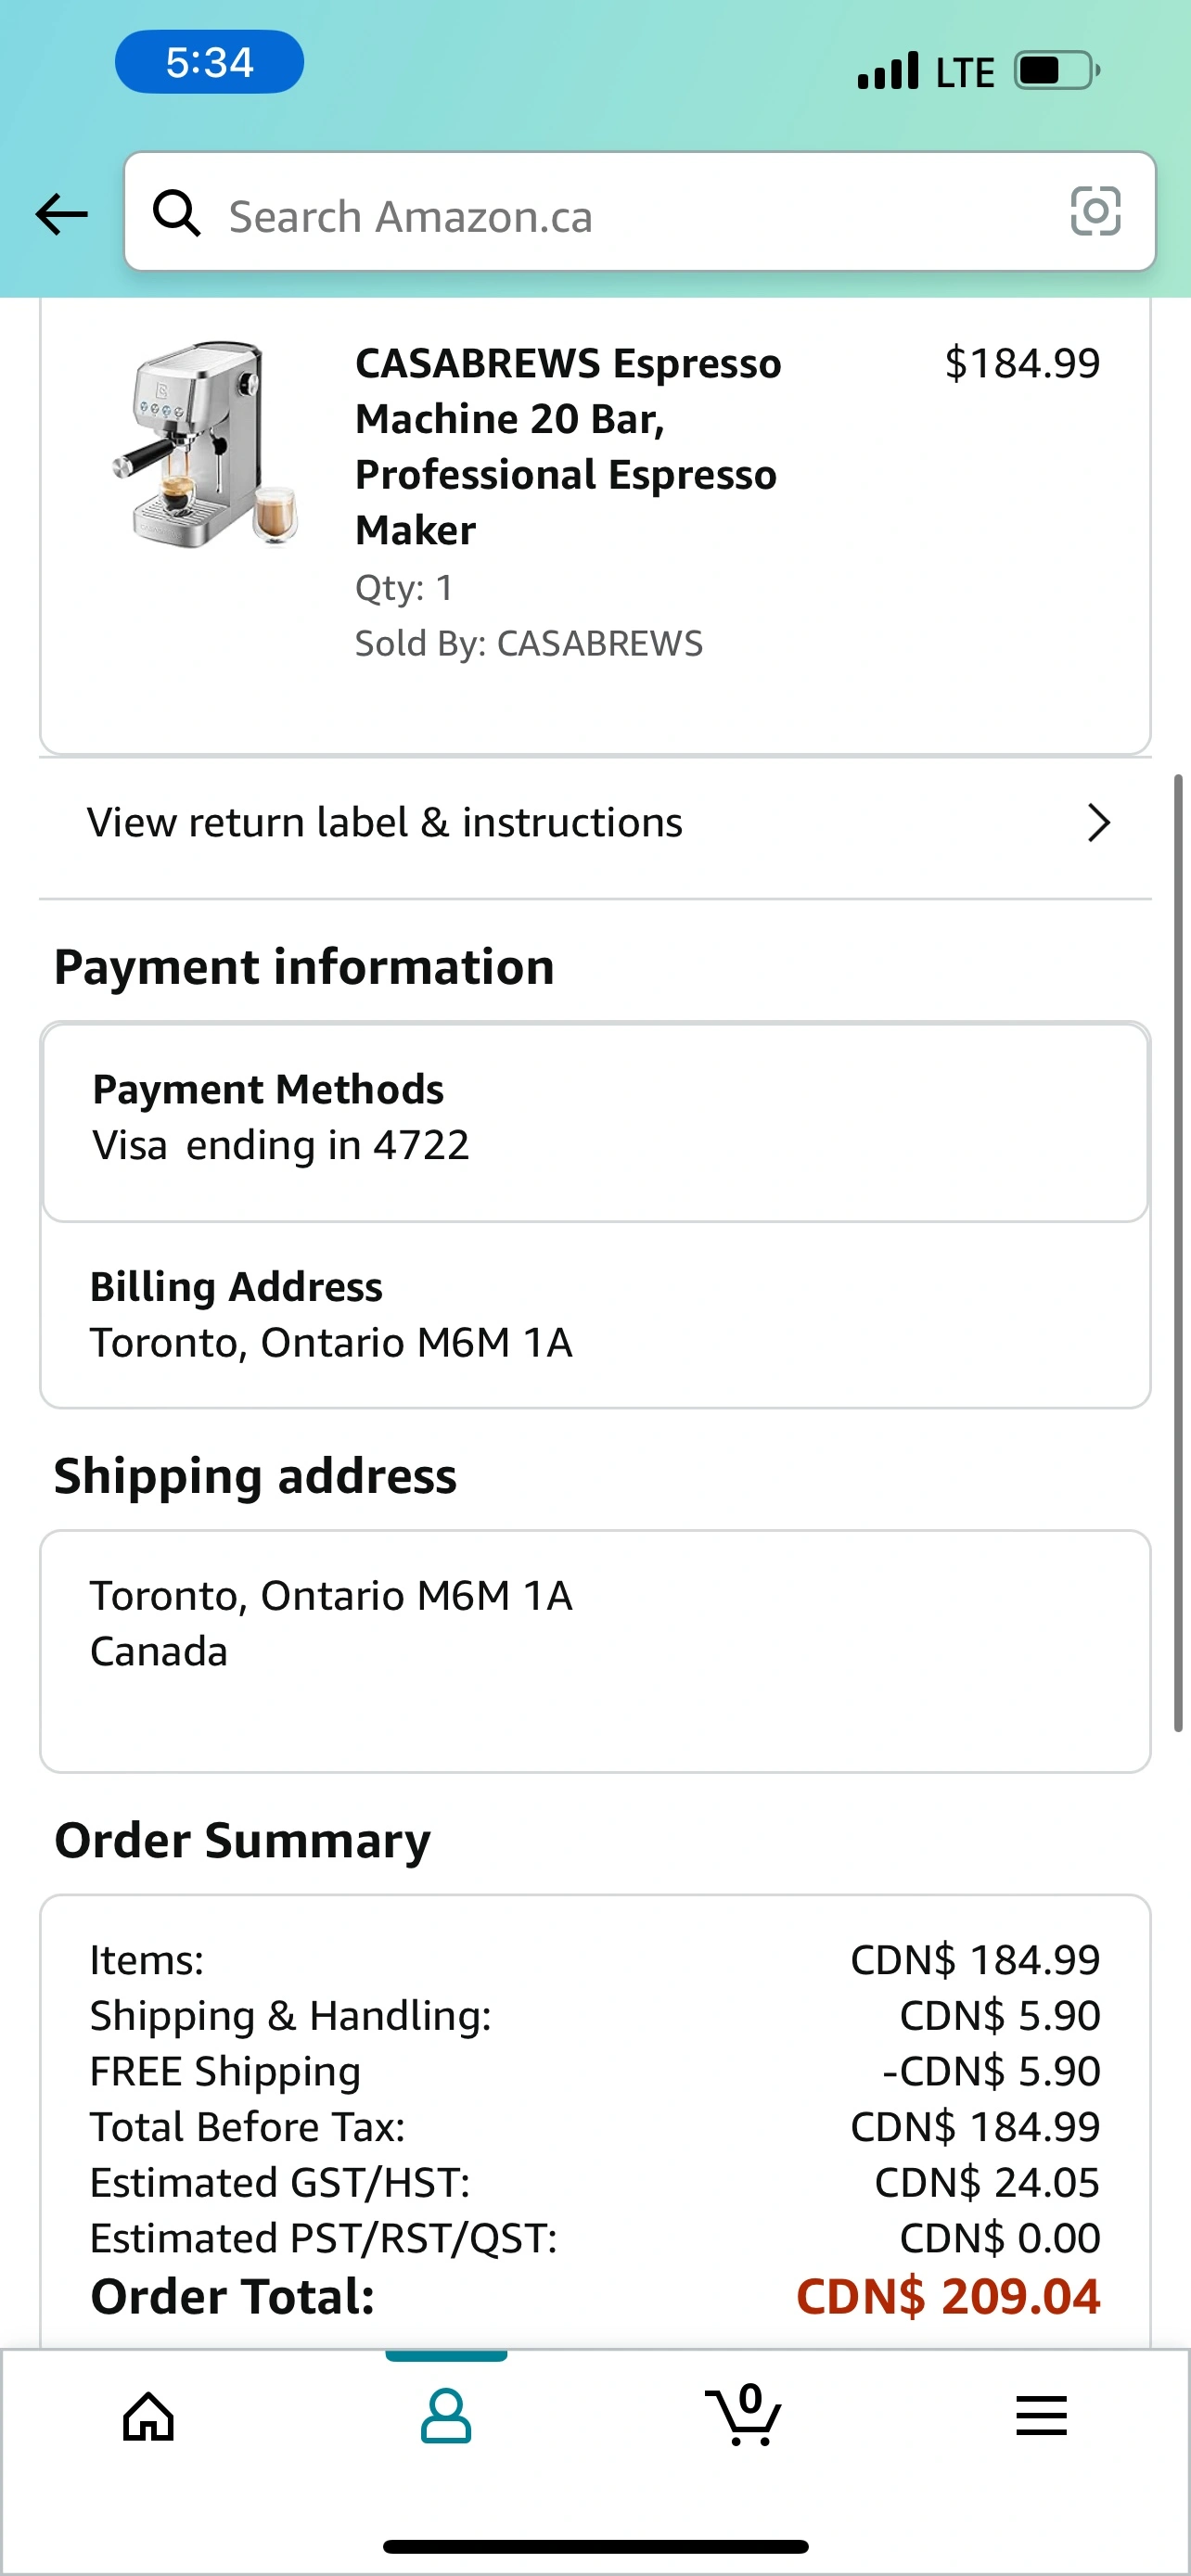This screenshot has height=2576, width=1191.
Task: Click the Search Amazon.ca field
Action: 620,216
